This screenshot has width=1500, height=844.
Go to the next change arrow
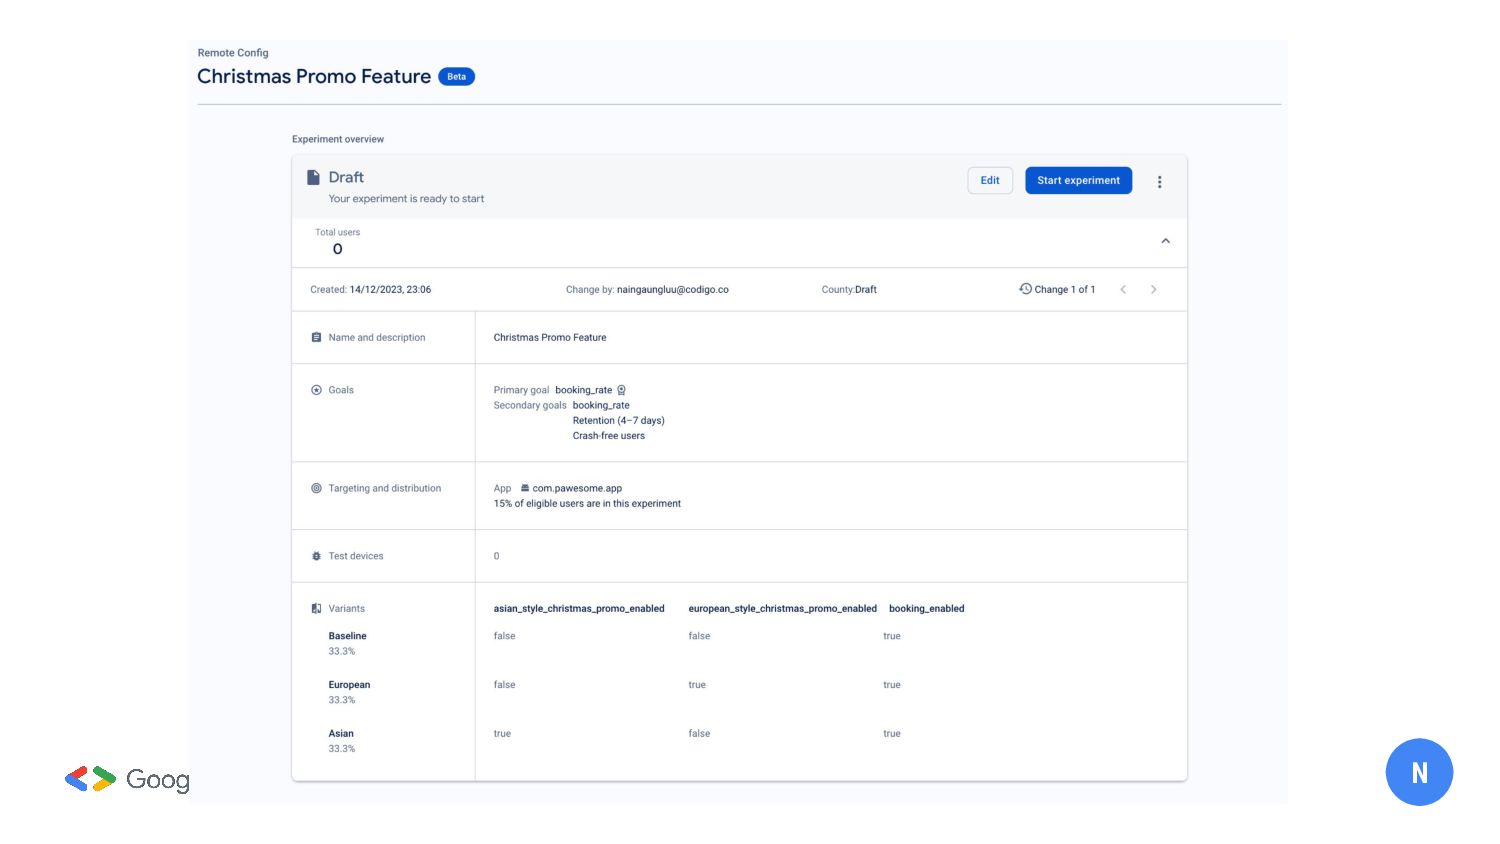[1153, 290]
